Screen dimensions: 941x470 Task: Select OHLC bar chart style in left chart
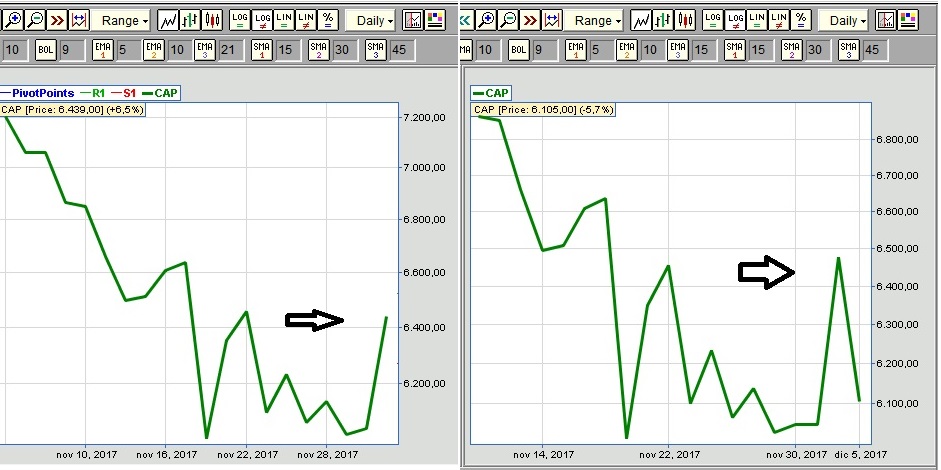(190, 20)
